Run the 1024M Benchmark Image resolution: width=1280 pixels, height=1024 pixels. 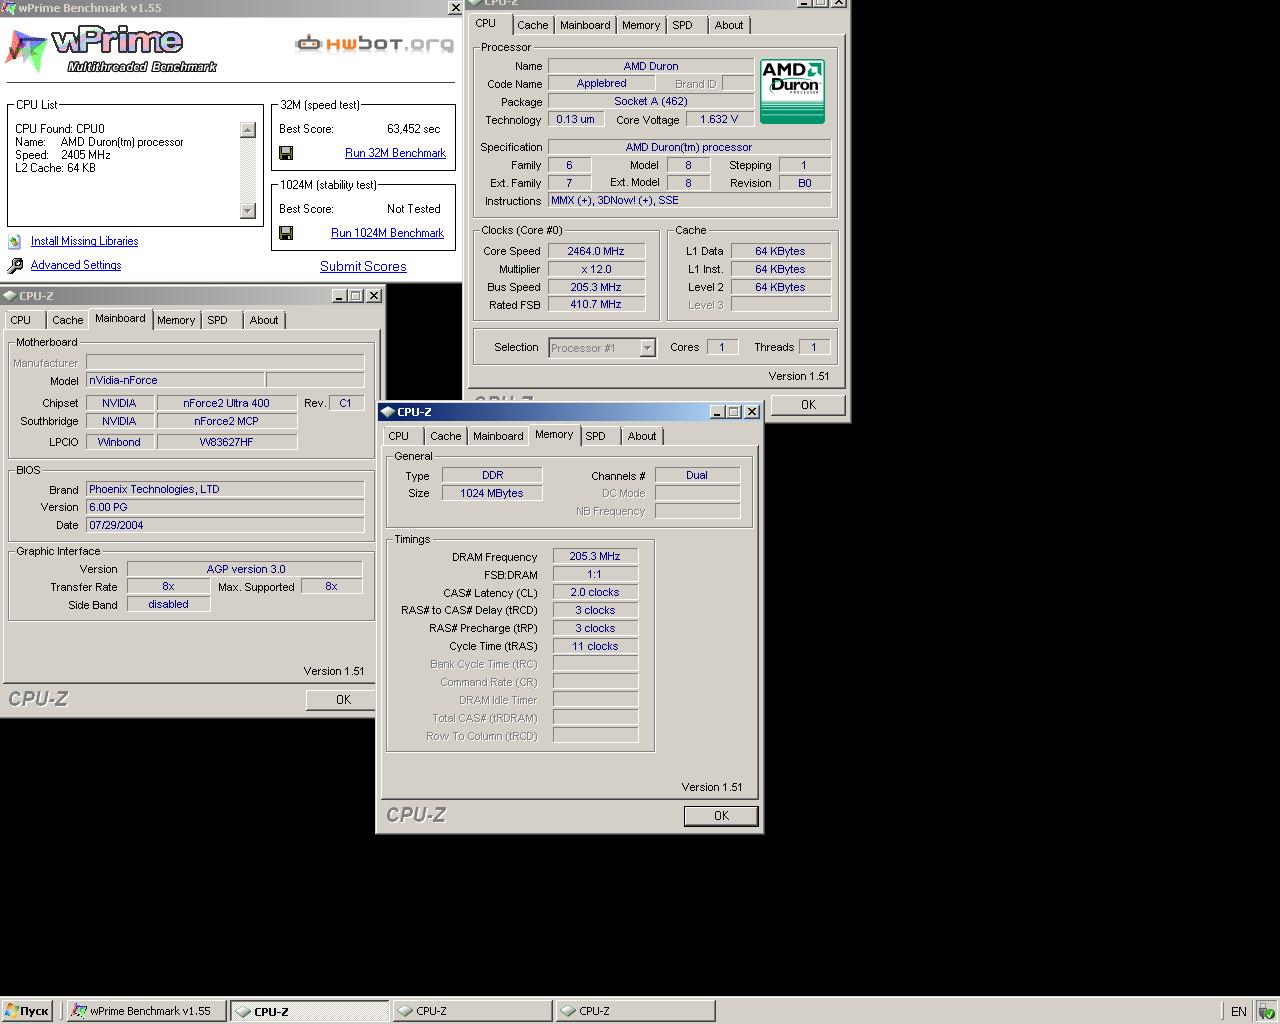coord(387,233)
